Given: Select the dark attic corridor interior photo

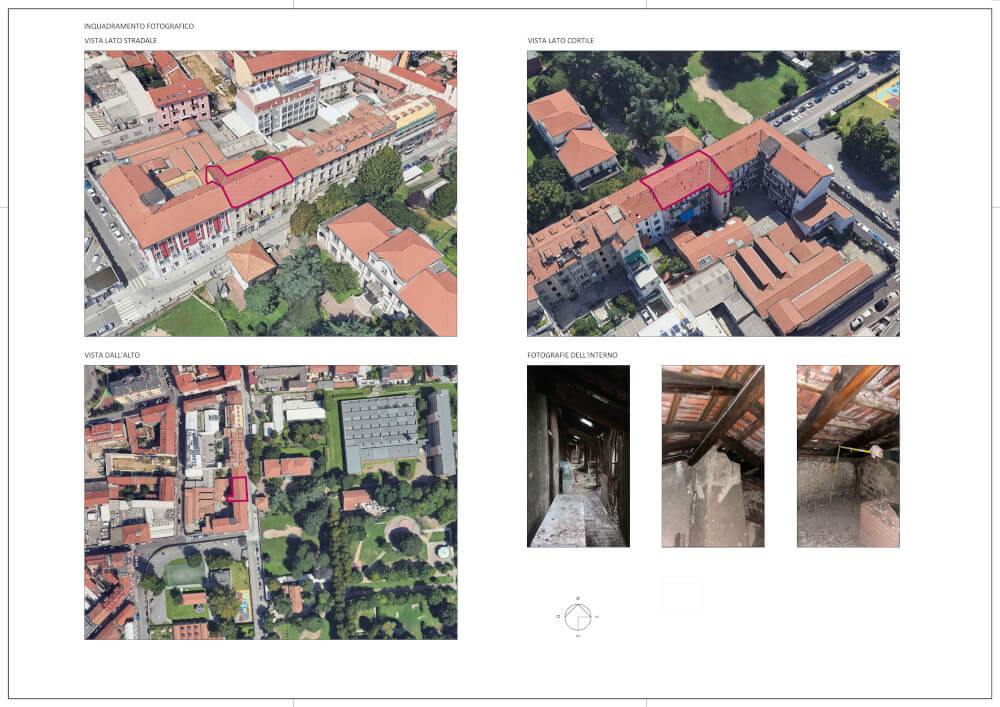Looking at the screenshot, I should (x=578, y=456).
